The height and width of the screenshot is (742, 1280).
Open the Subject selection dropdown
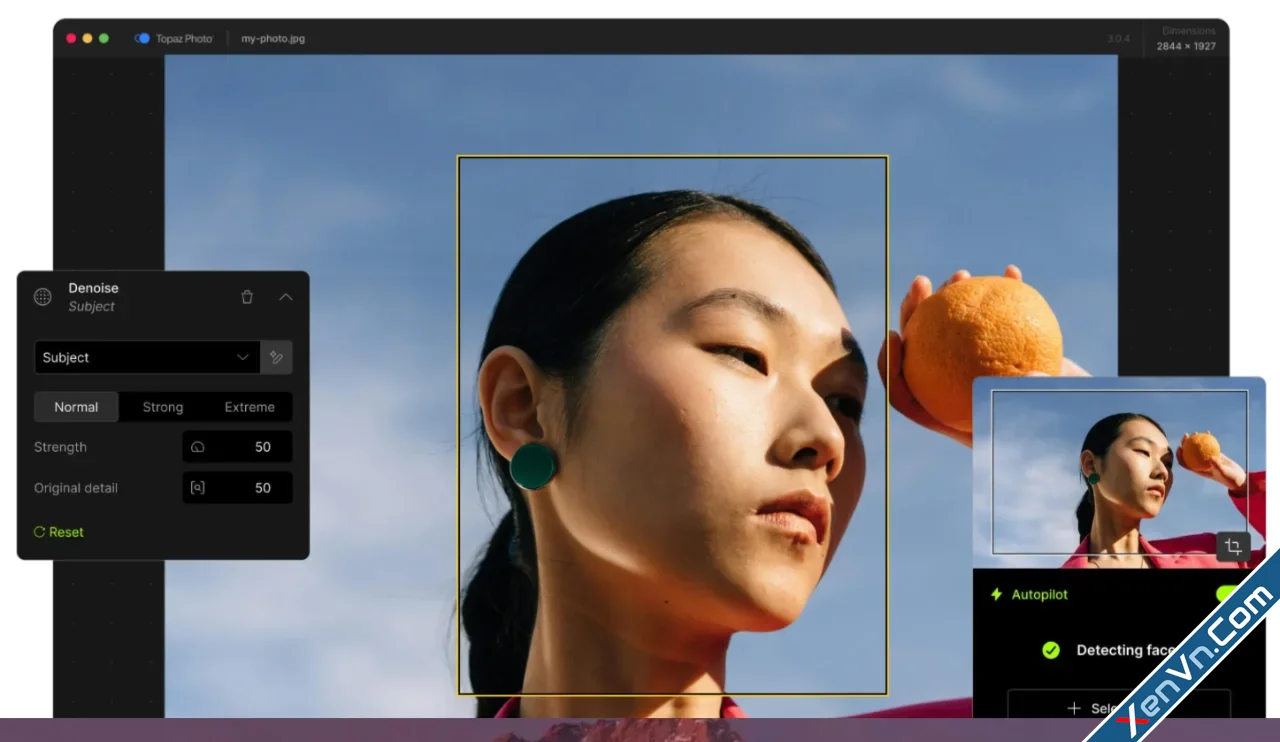(x=147, y=357)
